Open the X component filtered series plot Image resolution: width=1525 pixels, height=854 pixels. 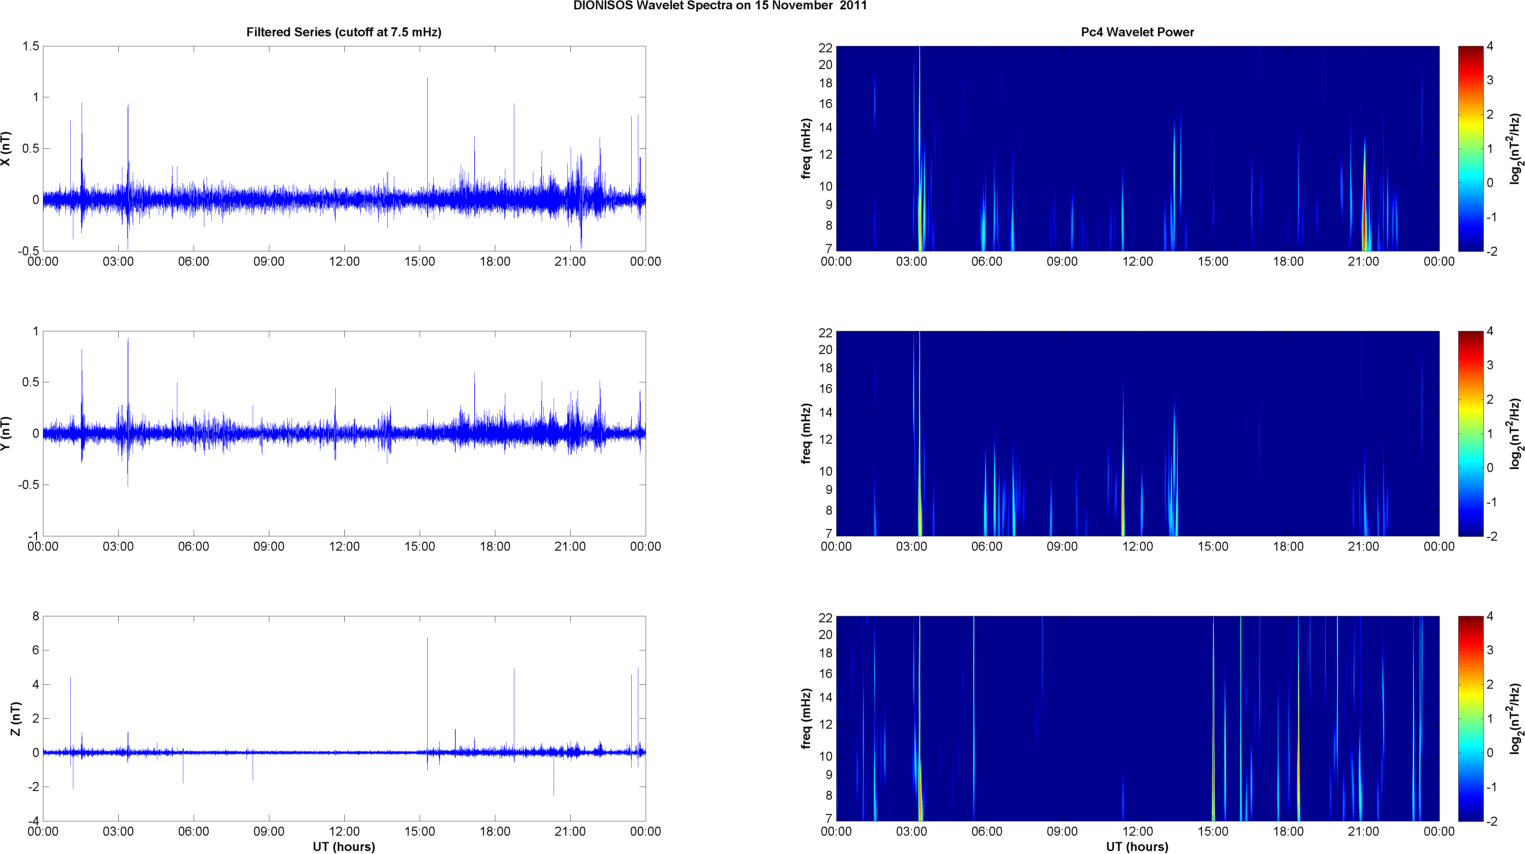pyautogui.click(x=344, y=148)
